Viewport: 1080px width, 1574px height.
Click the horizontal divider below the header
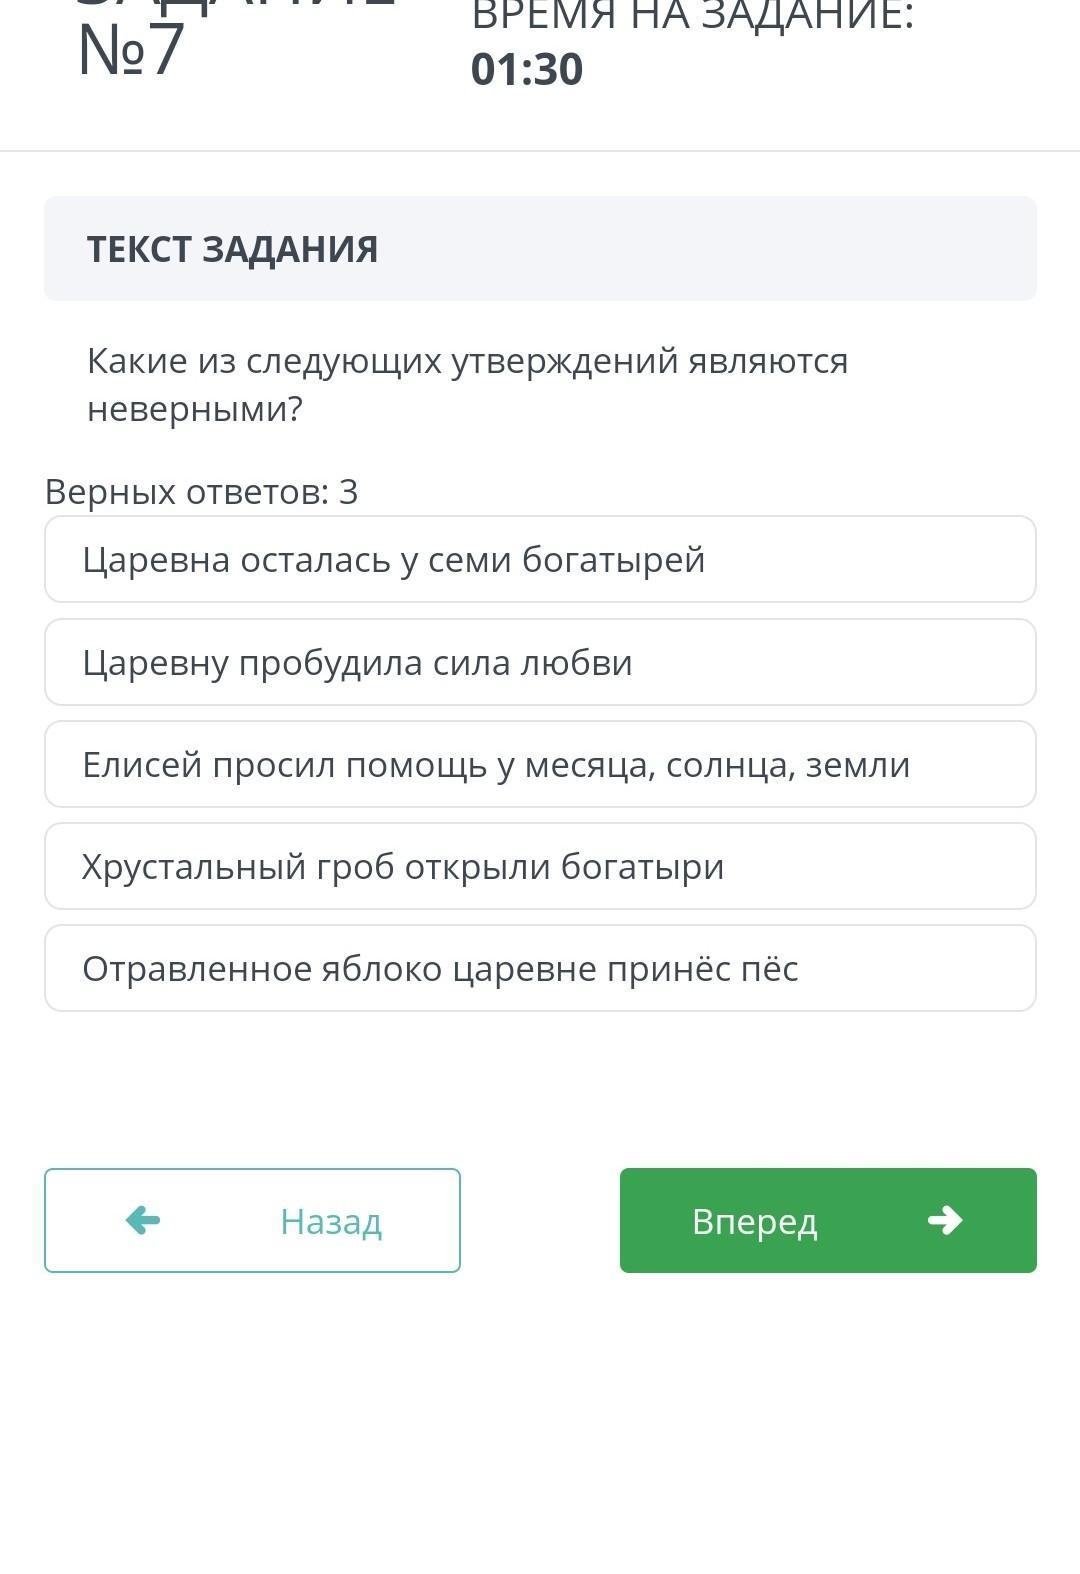(x=540, y=151)
